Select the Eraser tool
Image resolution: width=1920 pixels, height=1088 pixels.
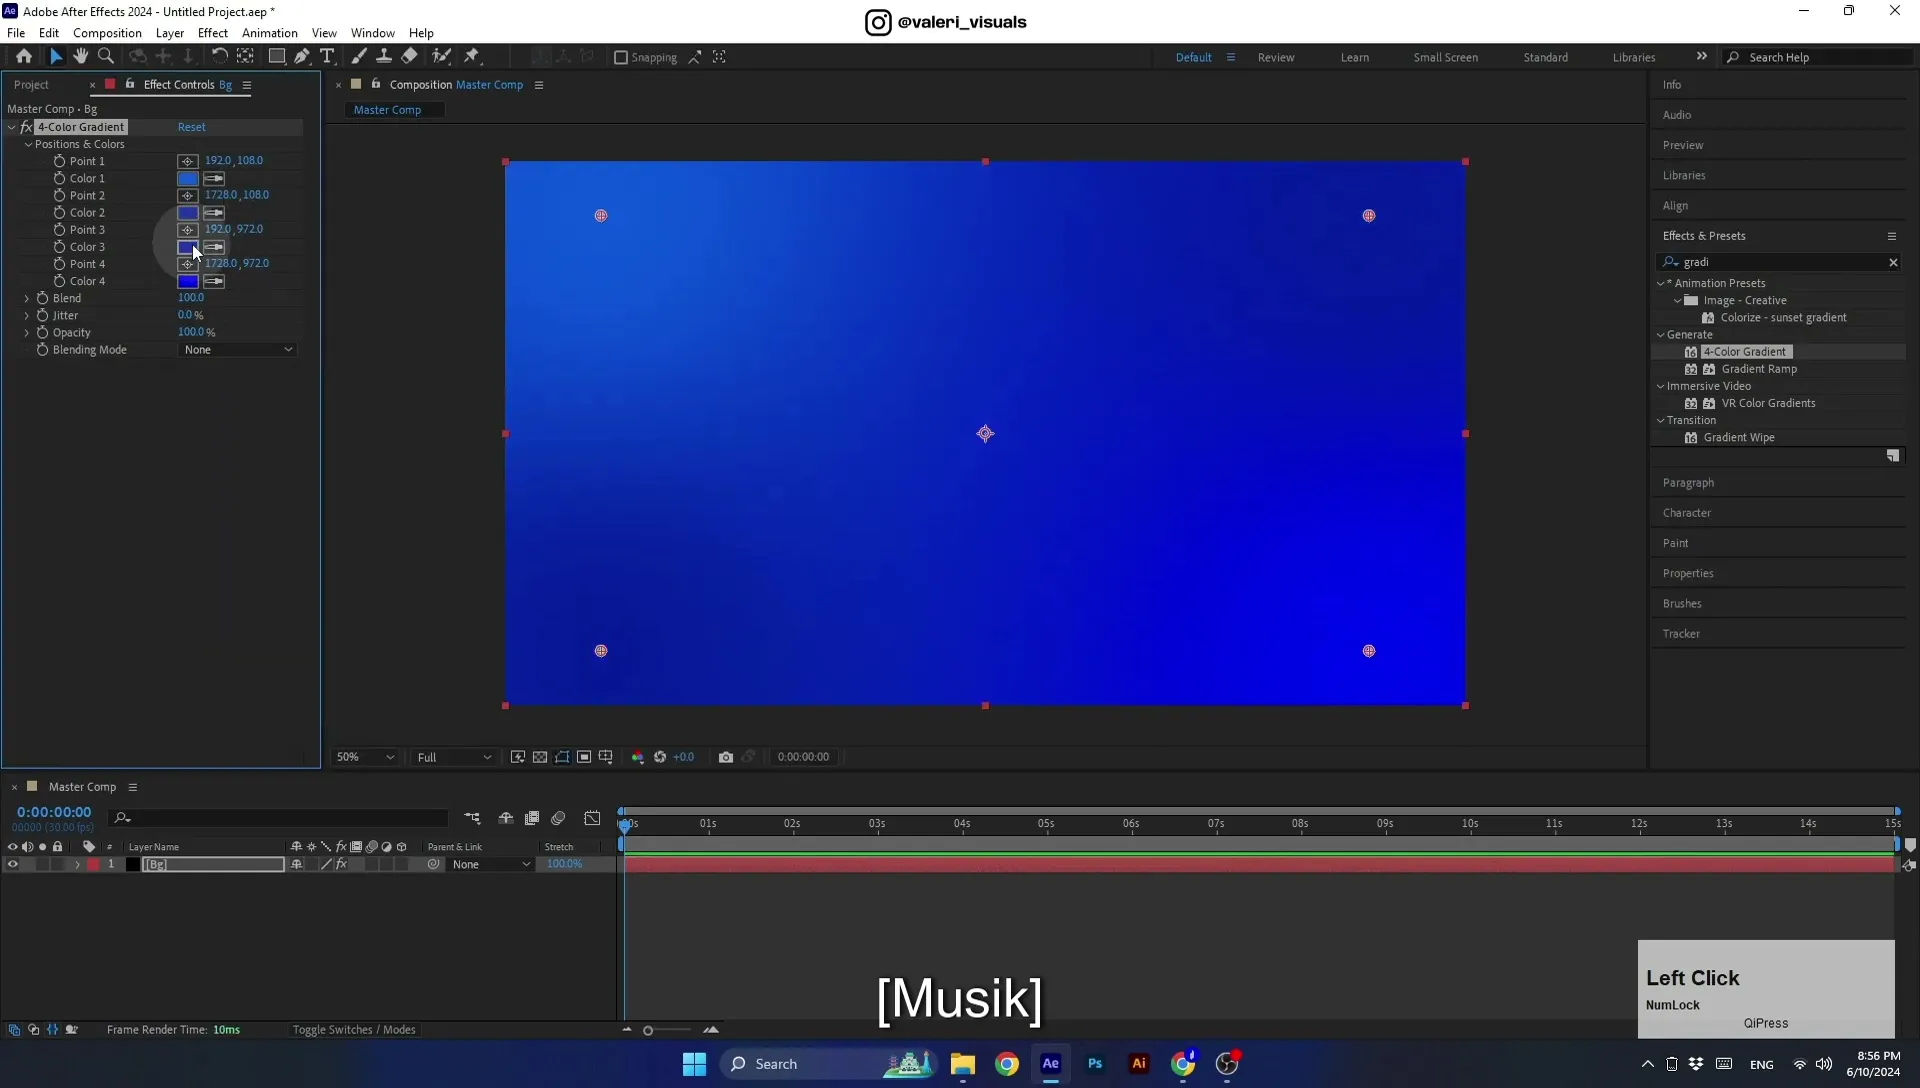[410, 57]
